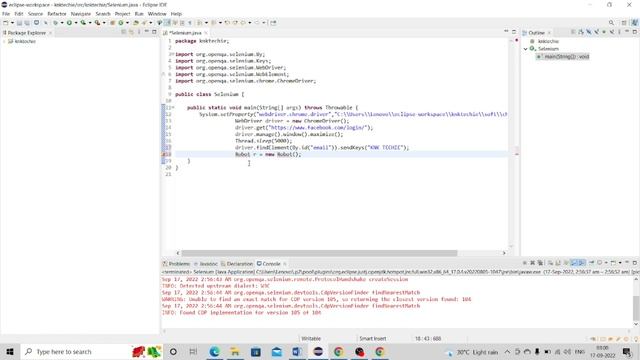Screen dimensions: 640x360
Task: Click the Facebook login URL string in code
Action: (x=318, y=128)
